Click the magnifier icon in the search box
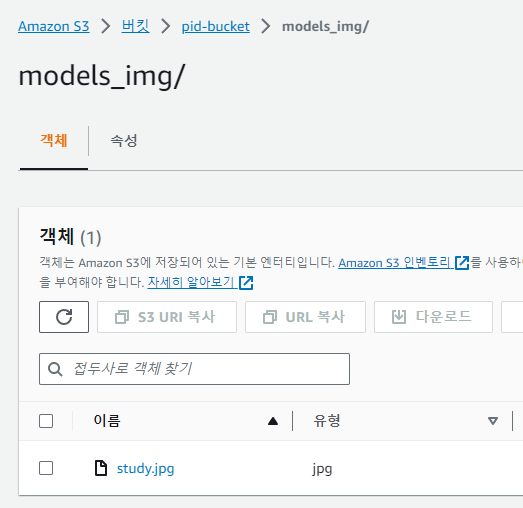523x508 pixels. pos(55,369)
